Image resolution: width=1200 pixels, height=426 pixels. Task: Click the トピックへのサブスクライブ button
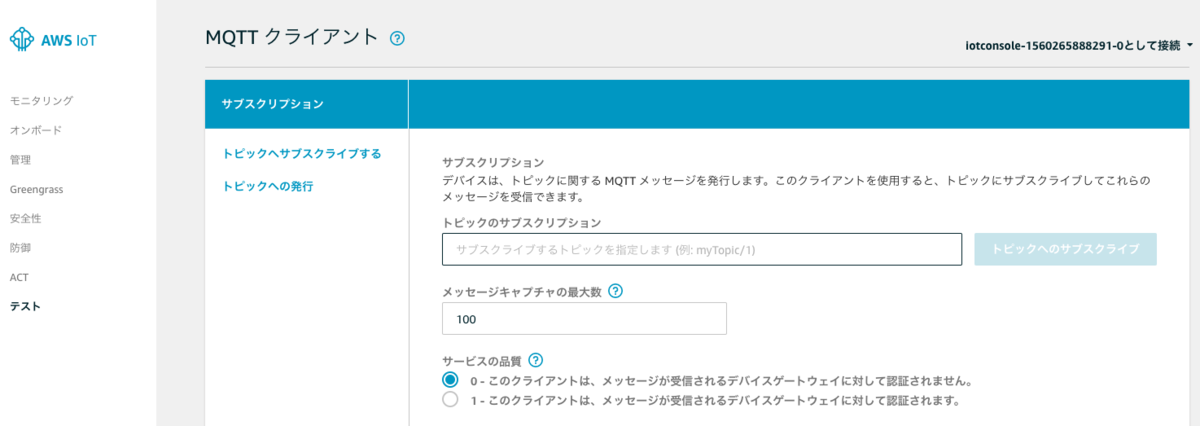coord(1066,249)
